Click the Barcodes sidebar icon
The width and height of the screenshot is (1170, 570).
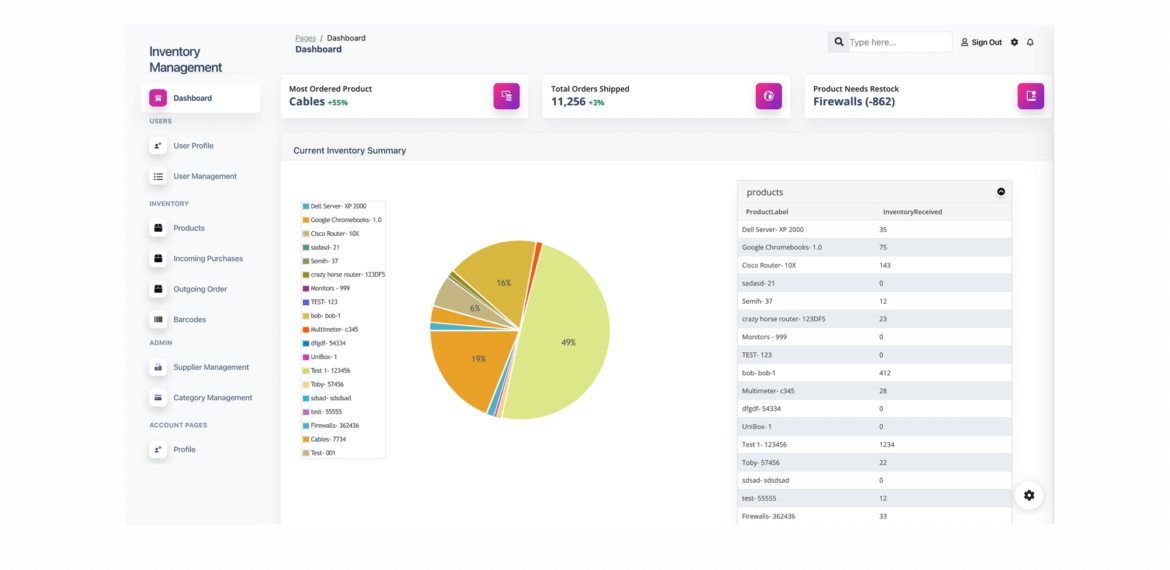pos(157,319)
